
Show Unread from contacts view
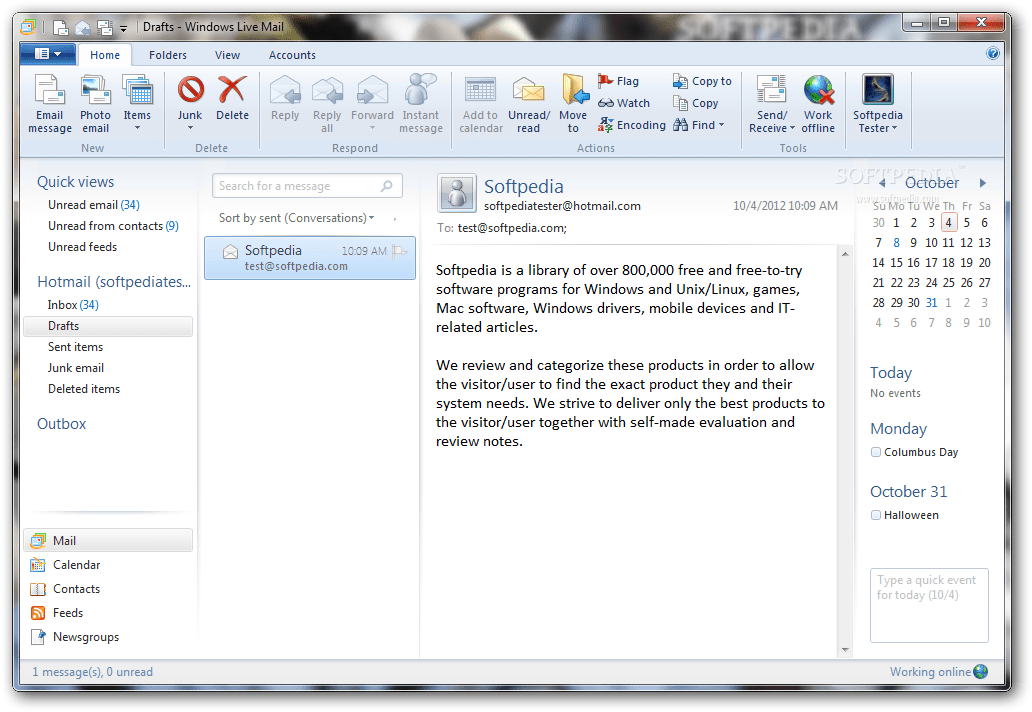coord(113,226)
